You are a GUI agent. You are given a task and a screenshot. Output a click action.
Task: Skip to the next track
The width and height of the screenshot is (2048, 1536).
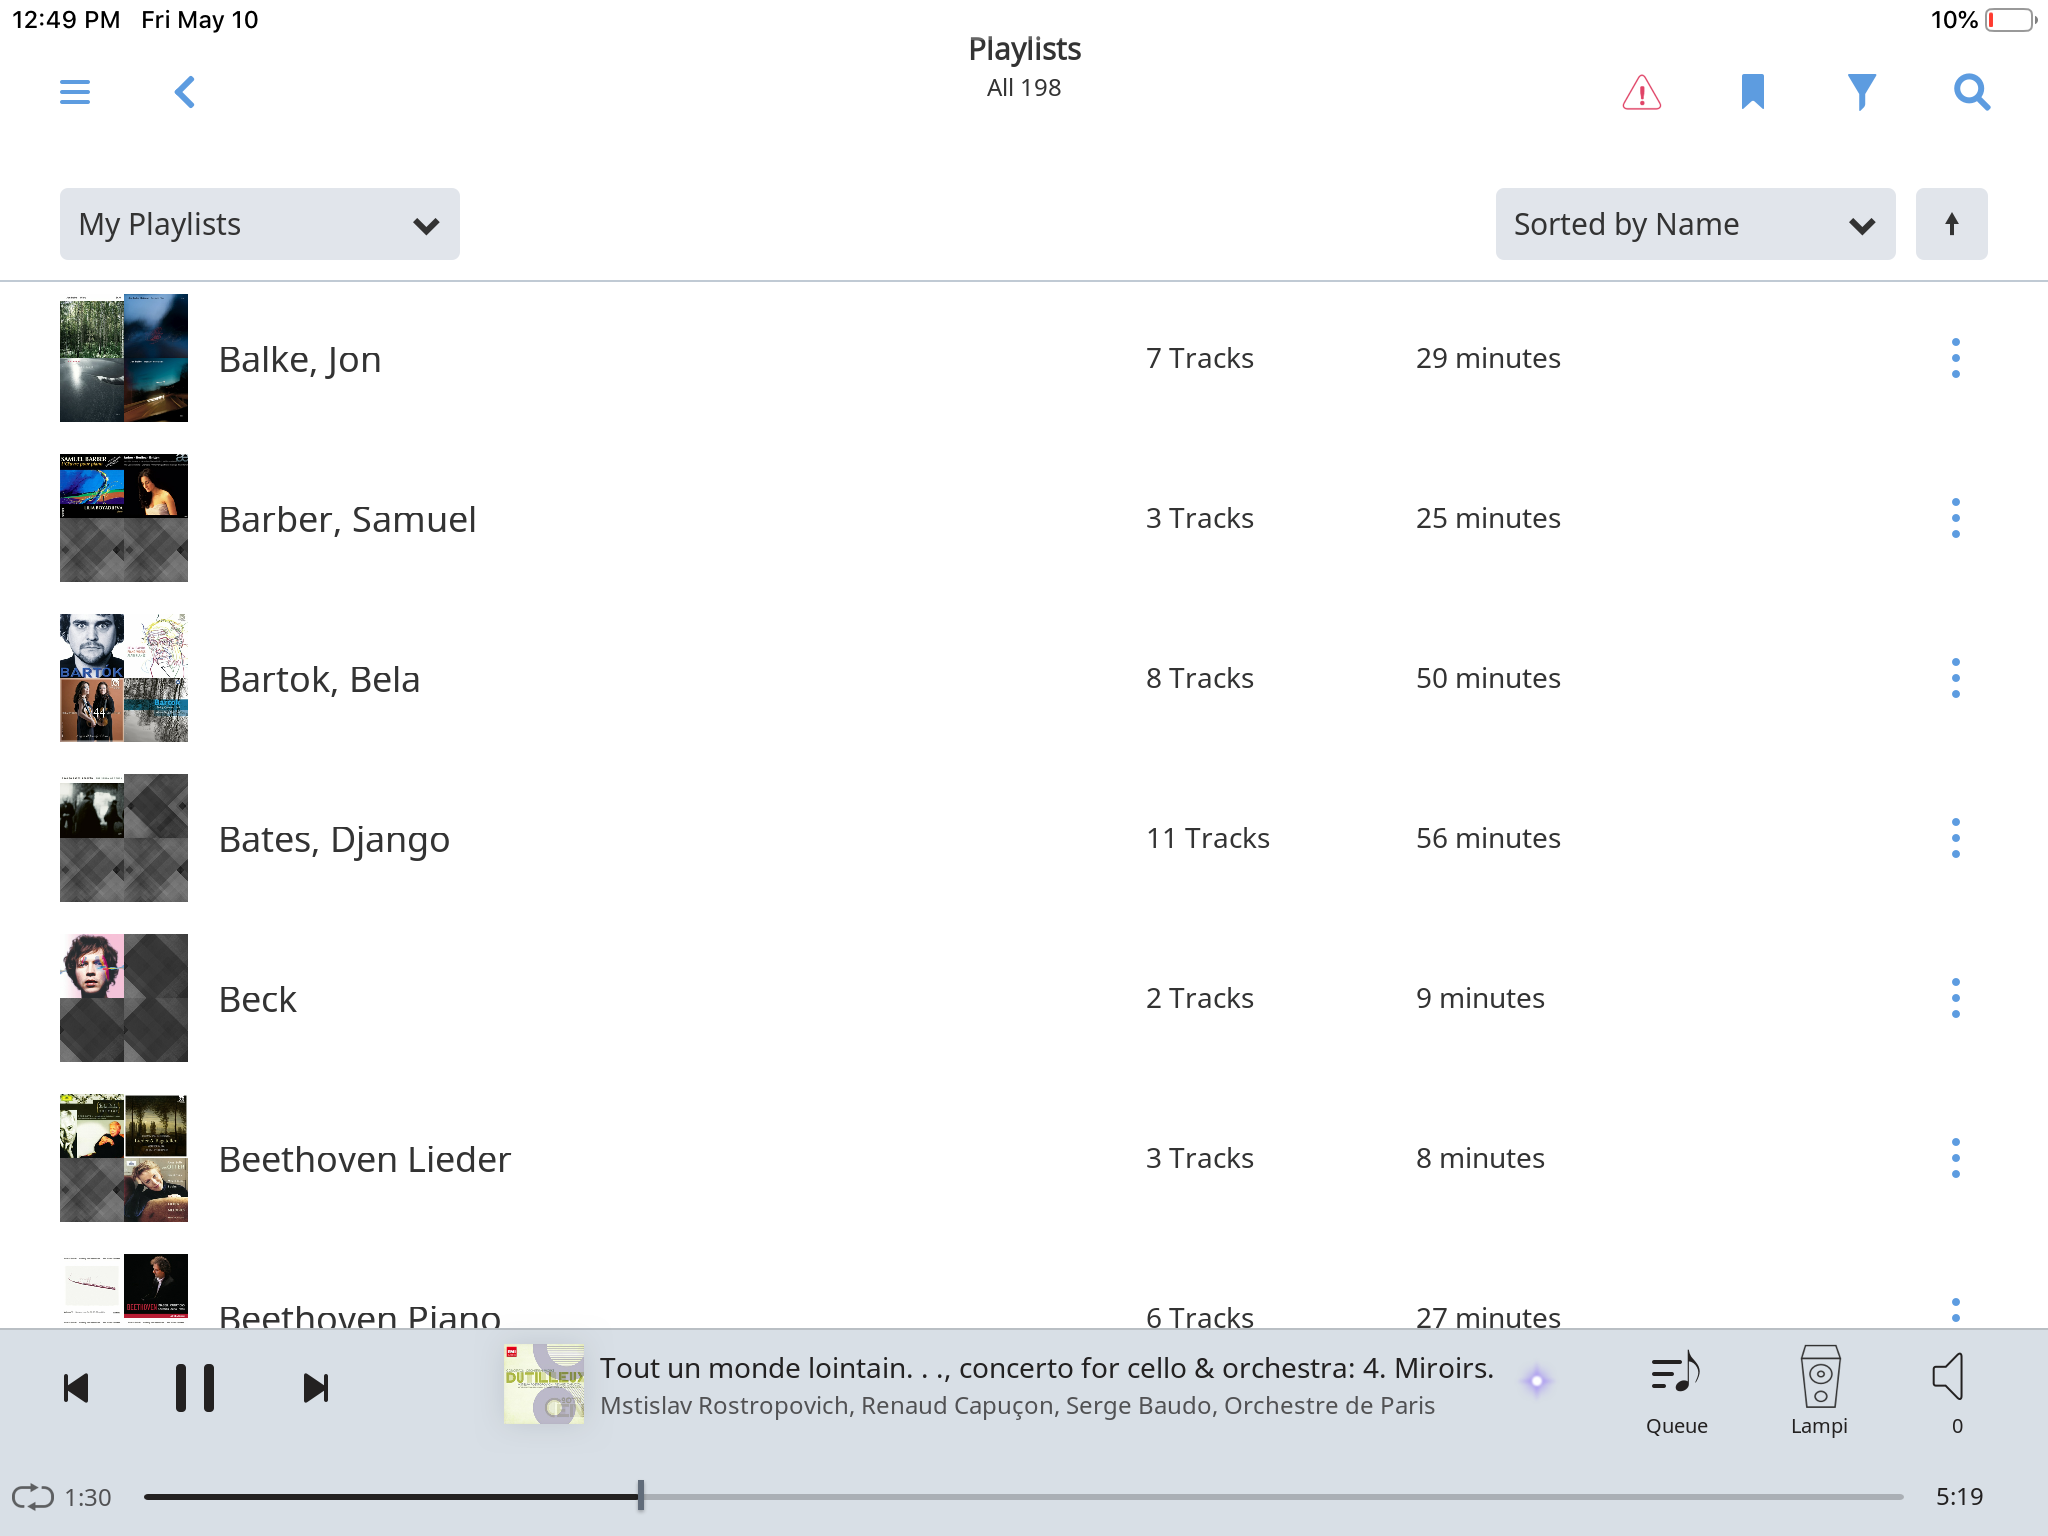click(x=315, y=1388)
